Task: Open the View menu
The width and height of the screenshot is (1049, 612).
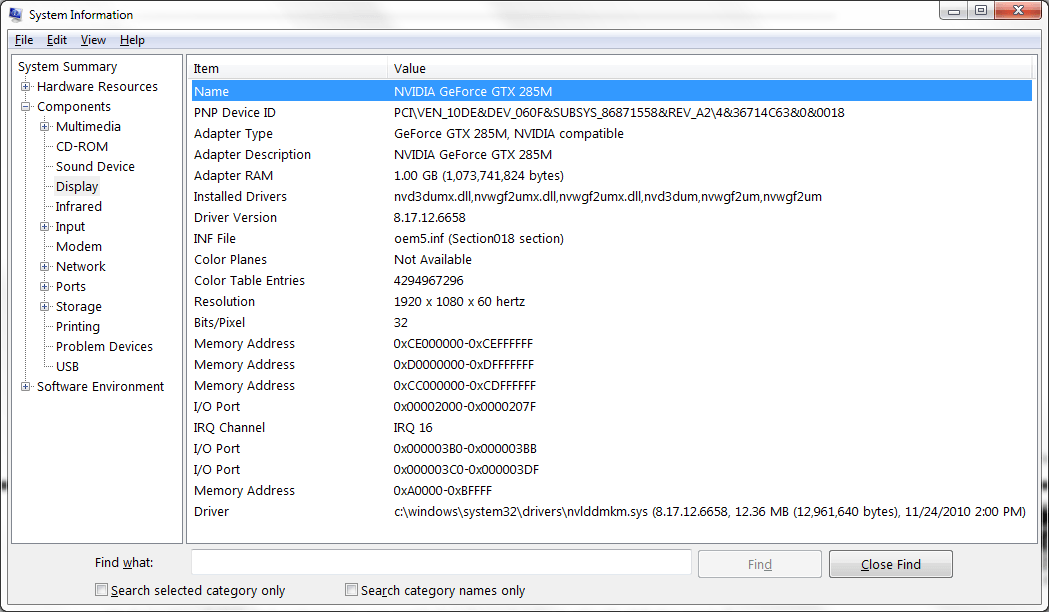Action: tap(93, 40)
